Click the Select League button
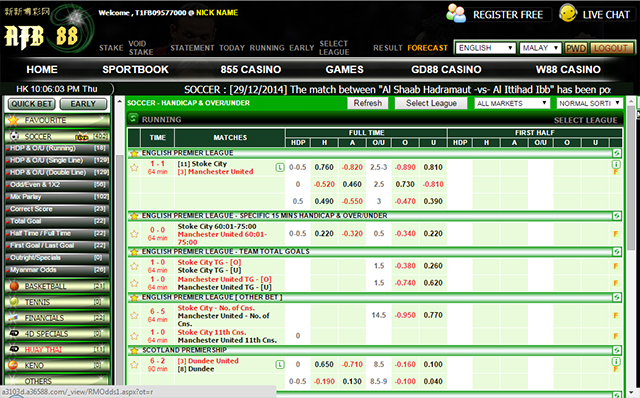Screen dimensions: 640x398 (x=431, y=103)
